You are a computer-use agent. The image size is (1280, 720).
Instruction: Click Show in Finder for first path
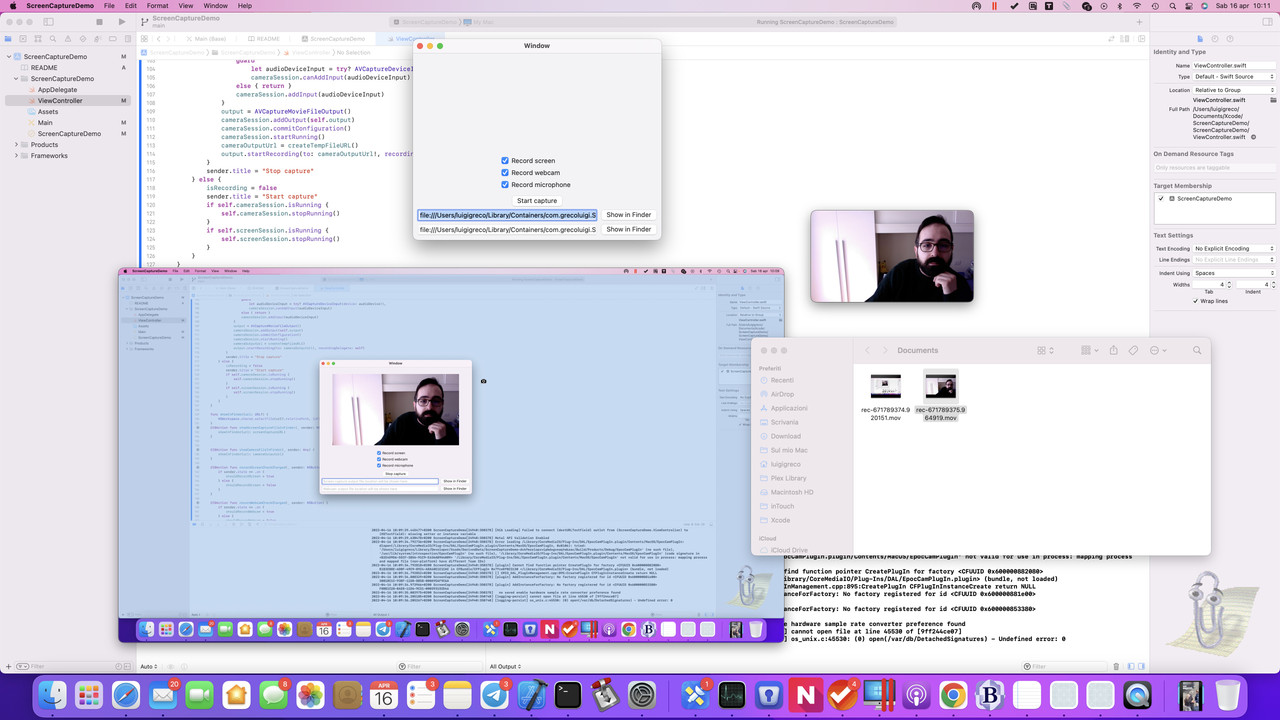(629, 215)
